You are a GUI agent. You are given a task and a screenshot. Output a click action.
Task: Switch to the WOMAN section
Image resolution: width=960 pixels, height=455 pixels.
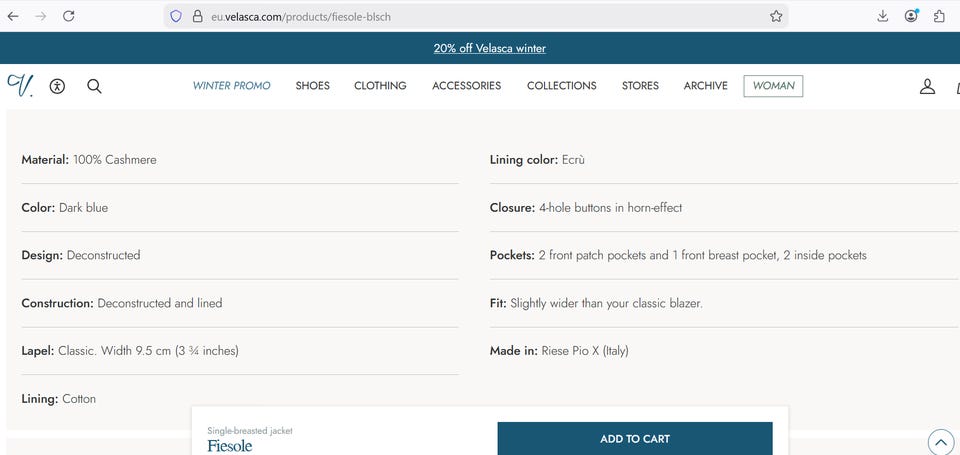(x=773, y=86)
